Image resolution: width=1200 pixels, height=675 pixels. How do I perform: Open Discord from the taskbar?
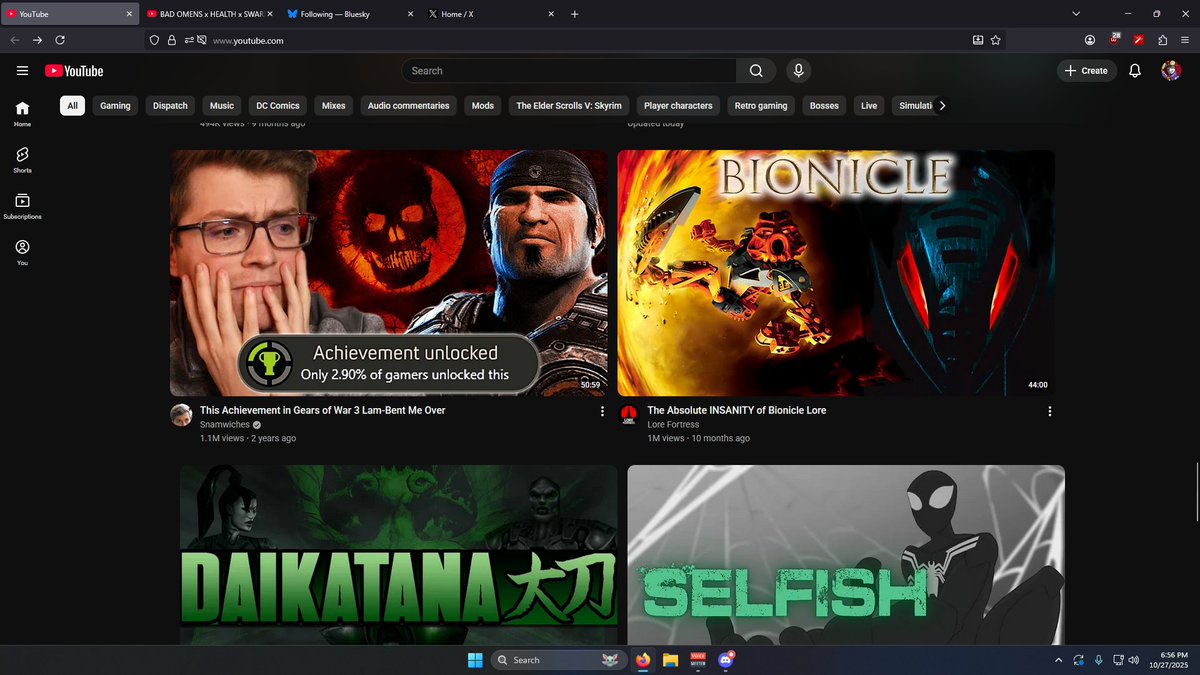coord(726,660)
